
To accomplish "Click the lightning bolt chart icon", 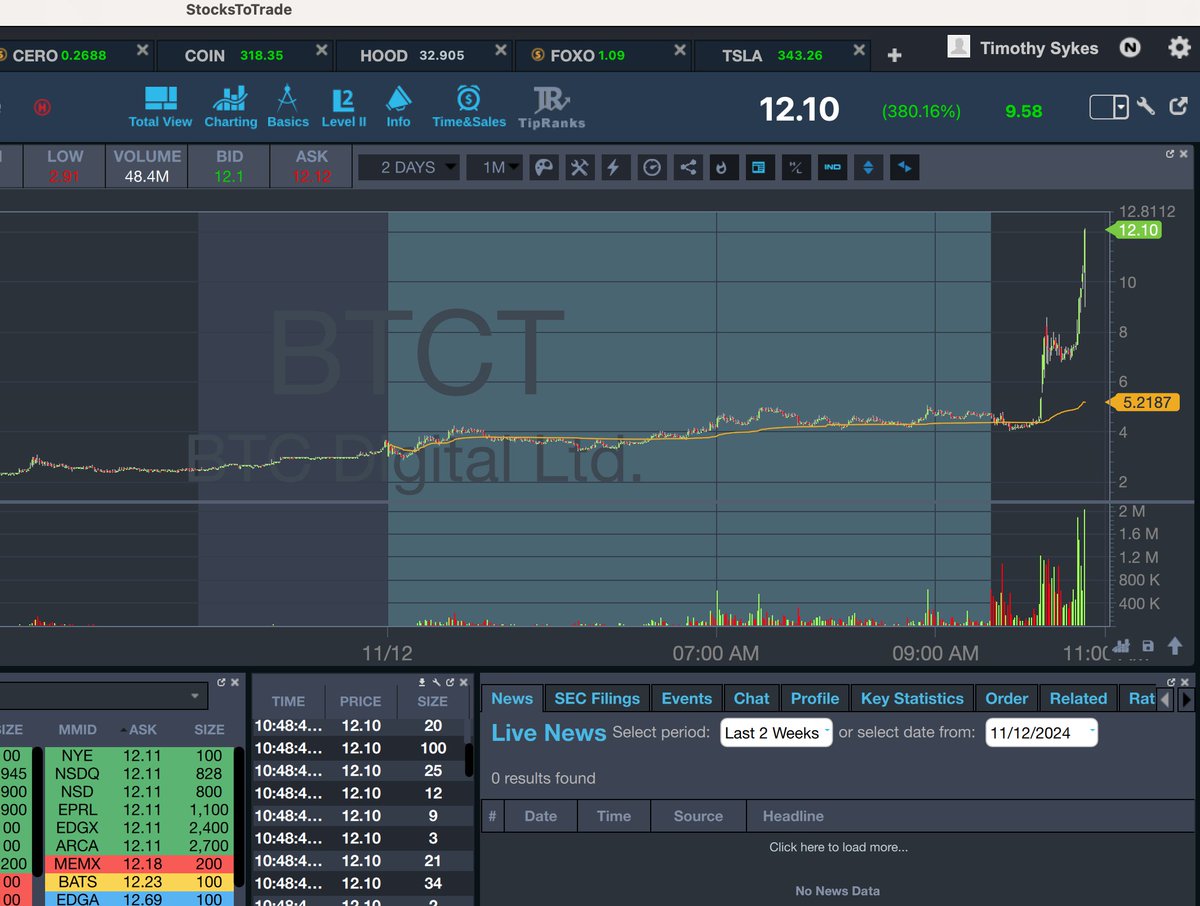I will click(615, 168).
